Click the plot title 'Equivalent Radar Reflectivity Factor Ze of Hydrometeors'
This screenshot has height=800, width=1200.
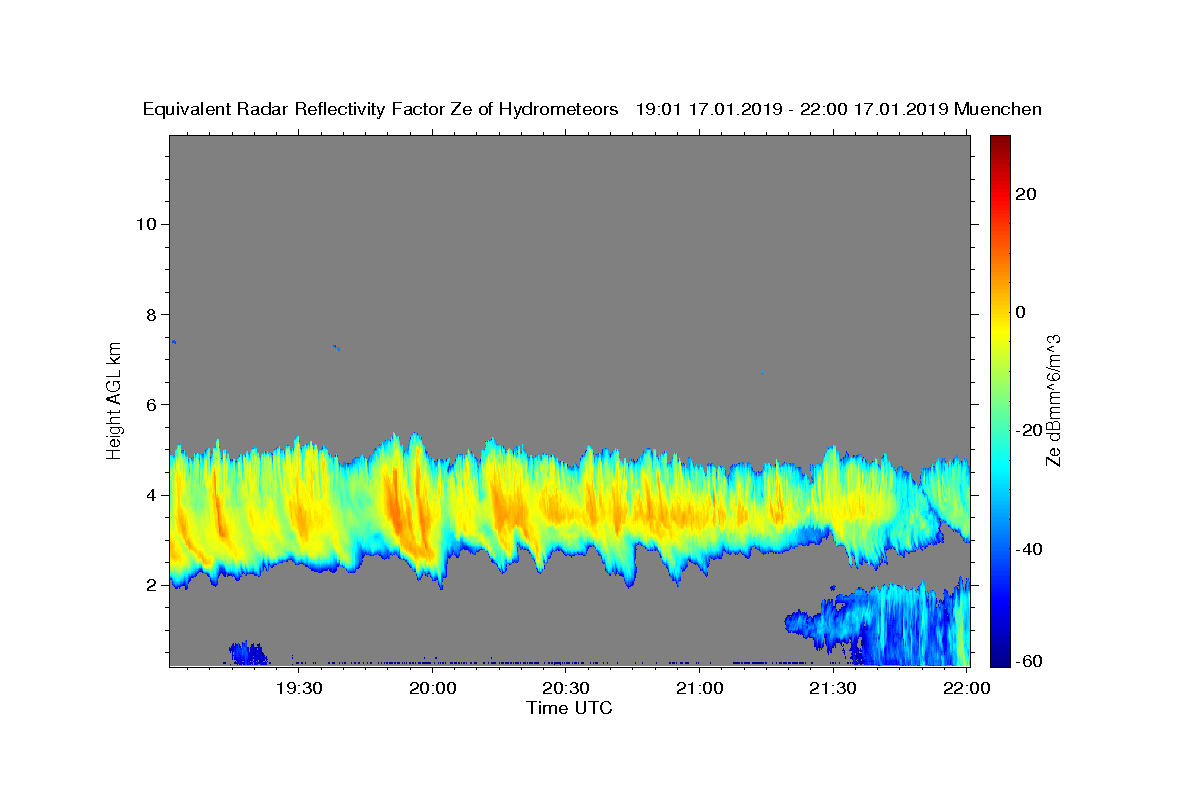[381, 109]
